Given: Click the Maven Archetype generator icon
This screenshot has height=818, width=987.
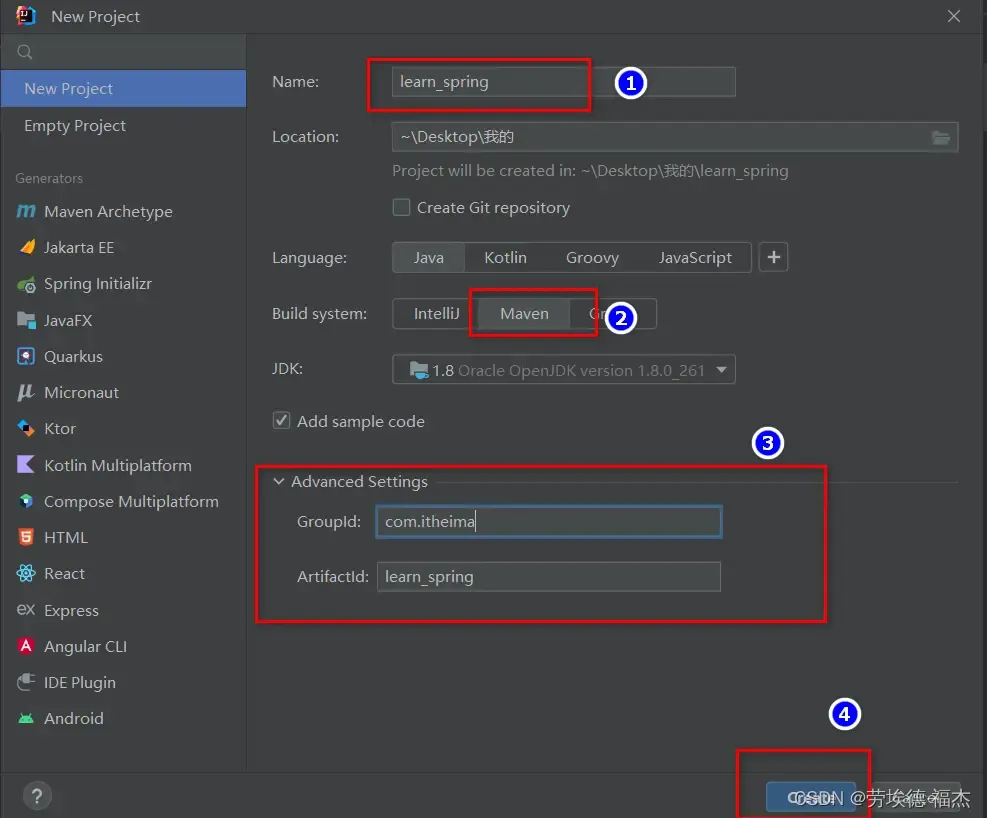Looking at the screenshot, I should tap(26, 212).
